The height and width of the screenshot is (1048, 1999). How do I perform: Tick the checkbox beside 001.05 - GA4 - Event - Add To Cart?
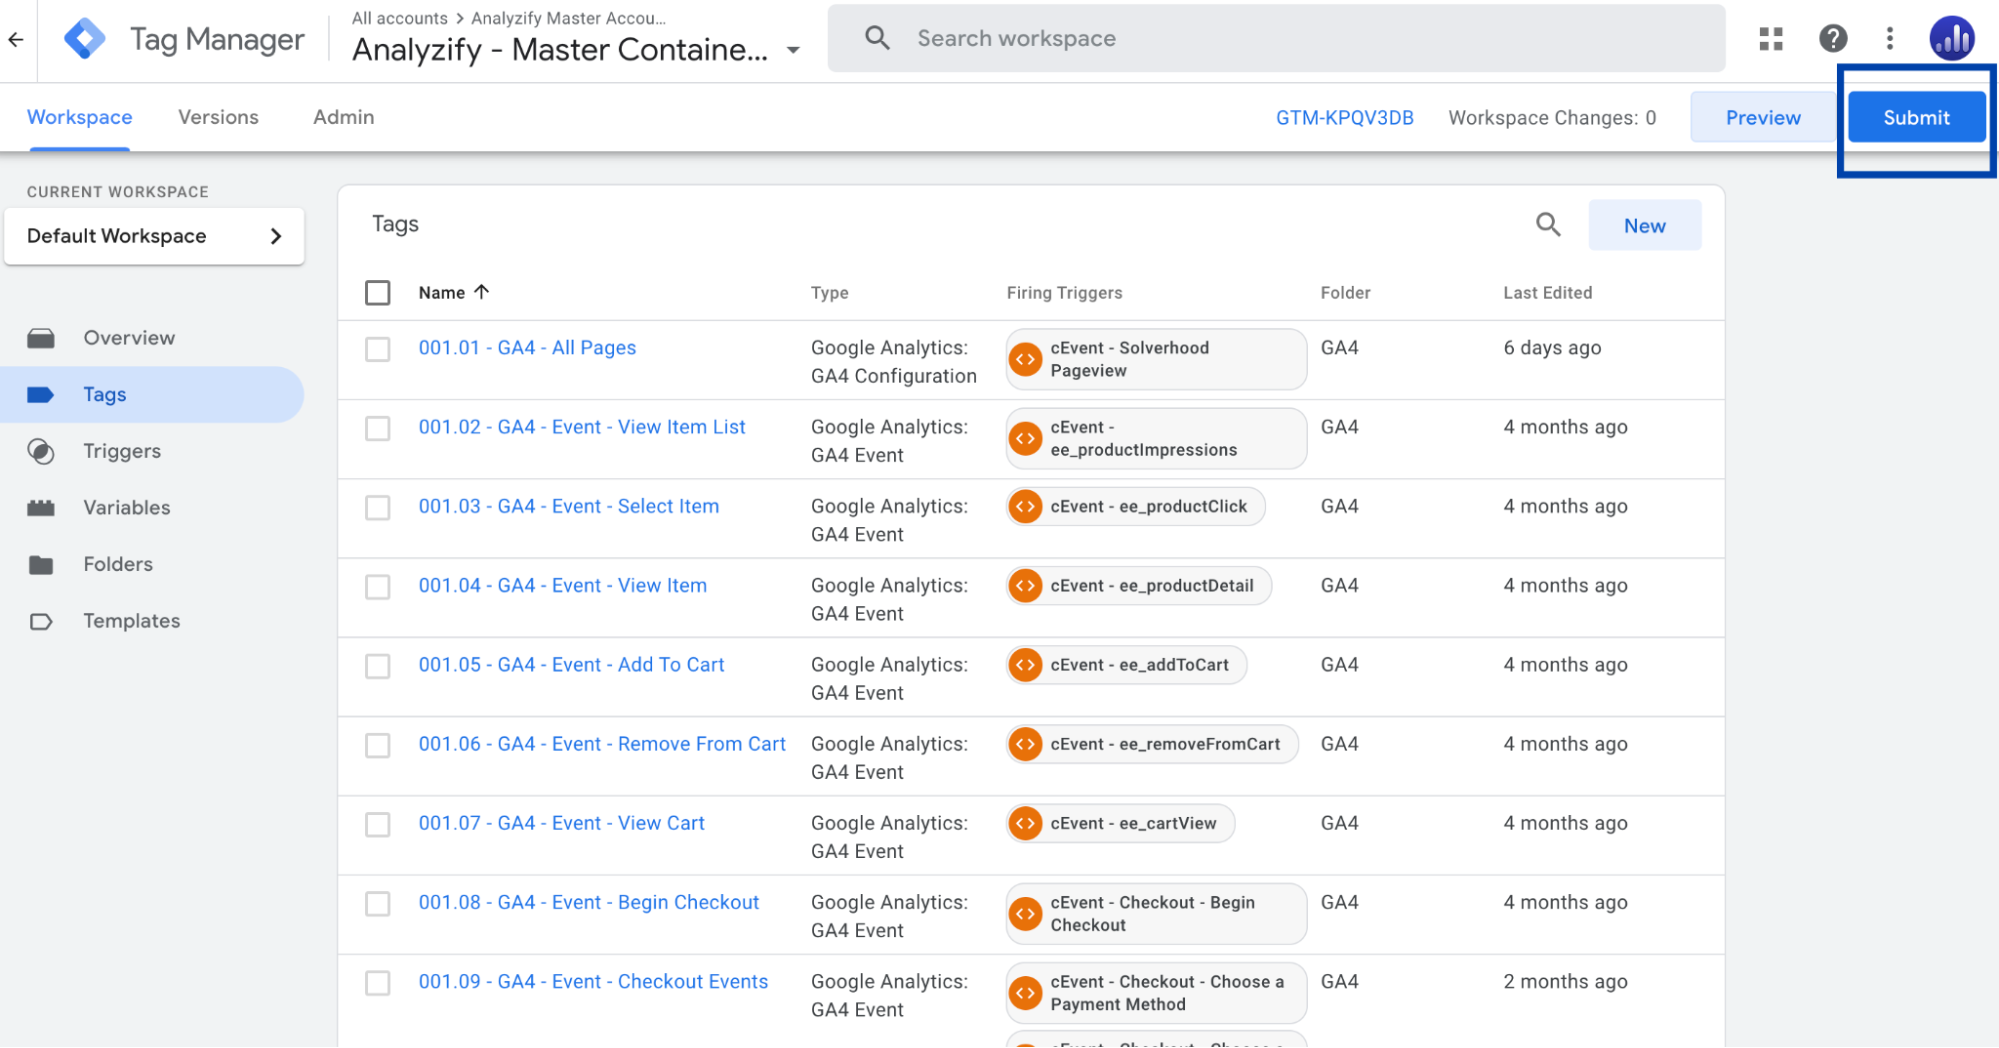(377, 666)
